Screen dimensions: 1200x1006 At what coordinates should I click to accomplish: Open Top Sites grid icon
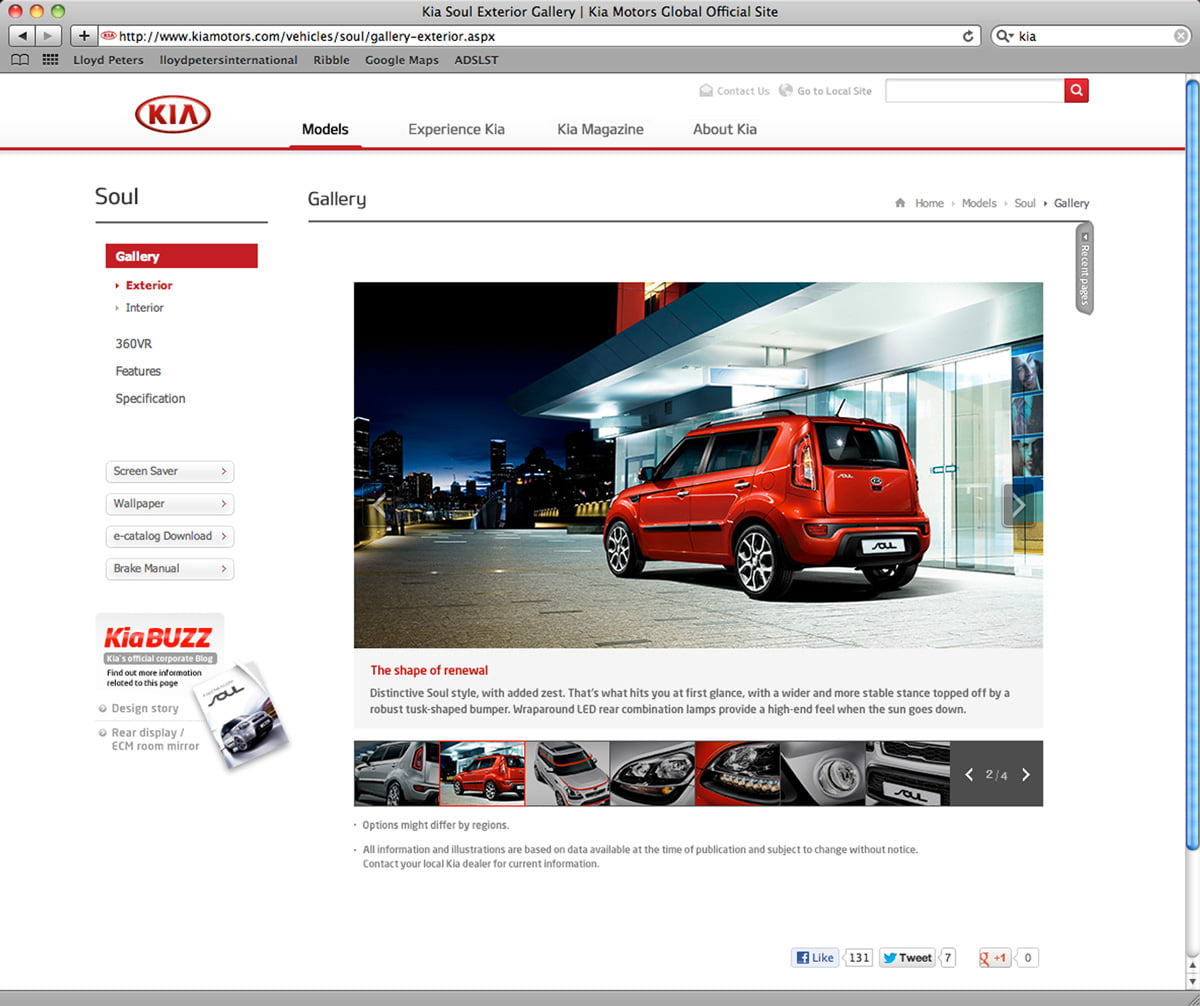[50, 60]
